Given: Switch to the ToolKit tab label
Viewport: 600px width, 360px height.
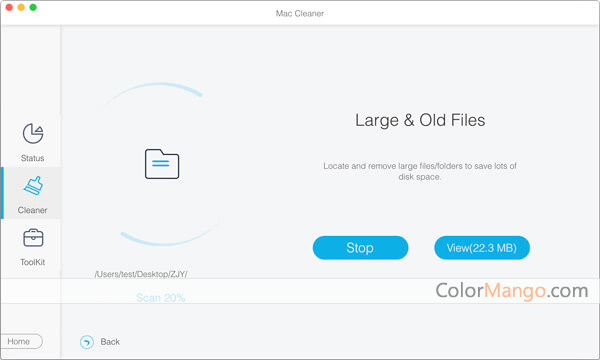Looking at the screenshot, I should [33, 262].
